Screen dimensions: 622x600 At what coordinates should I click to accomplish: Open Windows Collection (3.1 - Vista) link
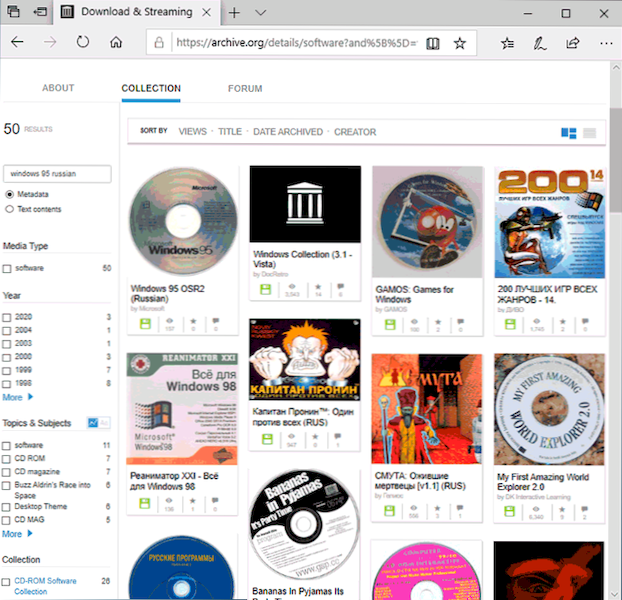coord(302,259)
